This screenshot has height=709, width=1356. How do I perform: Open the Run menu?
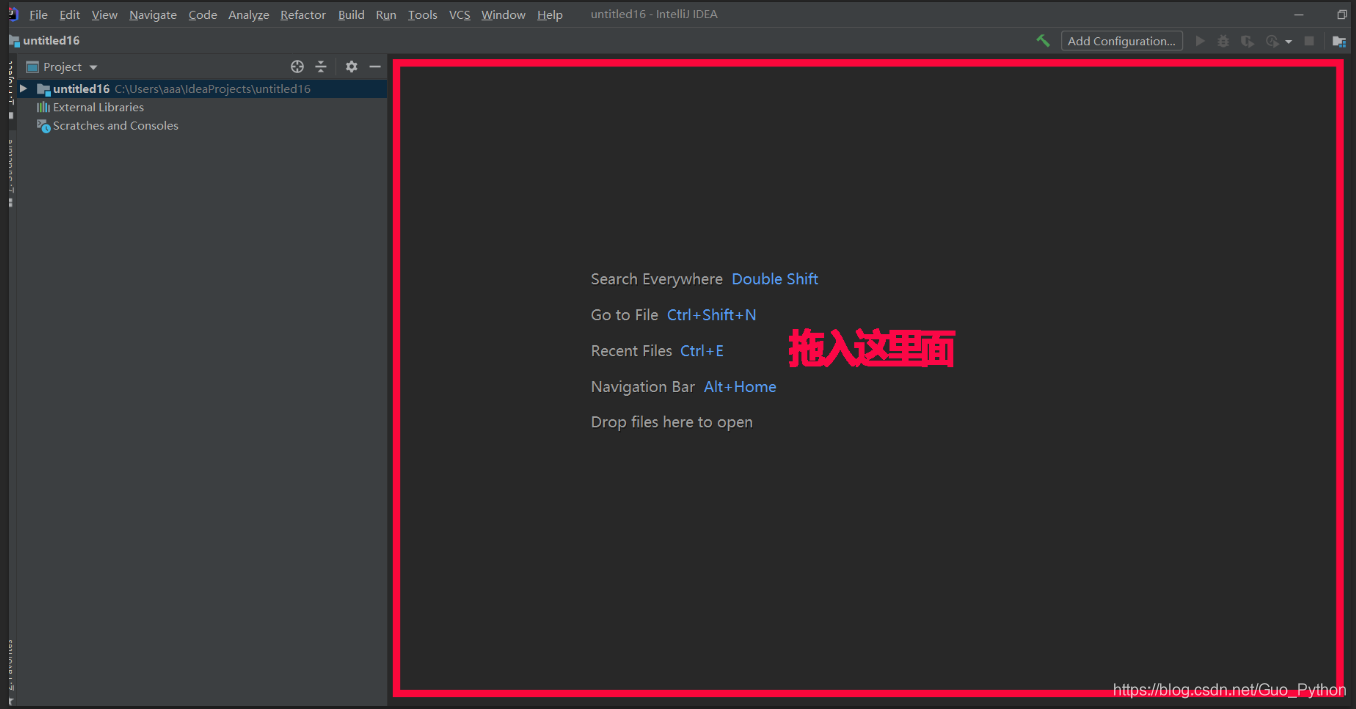click(x=386, y=15)
